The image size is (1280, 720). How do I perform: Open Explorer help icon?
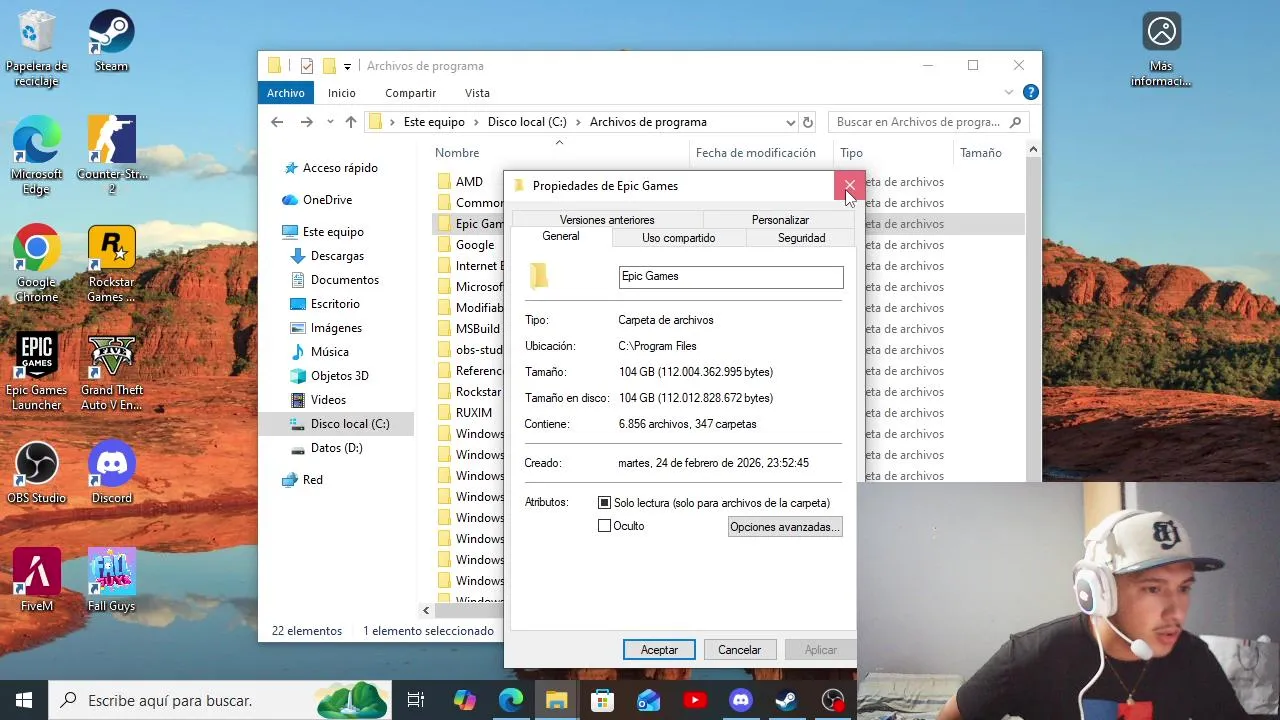click(1030, 92)
